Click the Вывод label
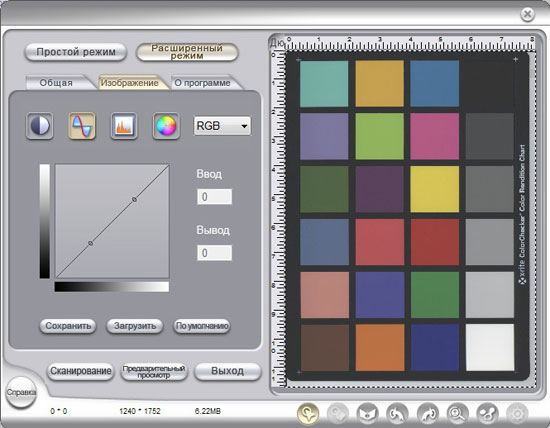Viewport: 550px width, 428px height. pos(213,230)
